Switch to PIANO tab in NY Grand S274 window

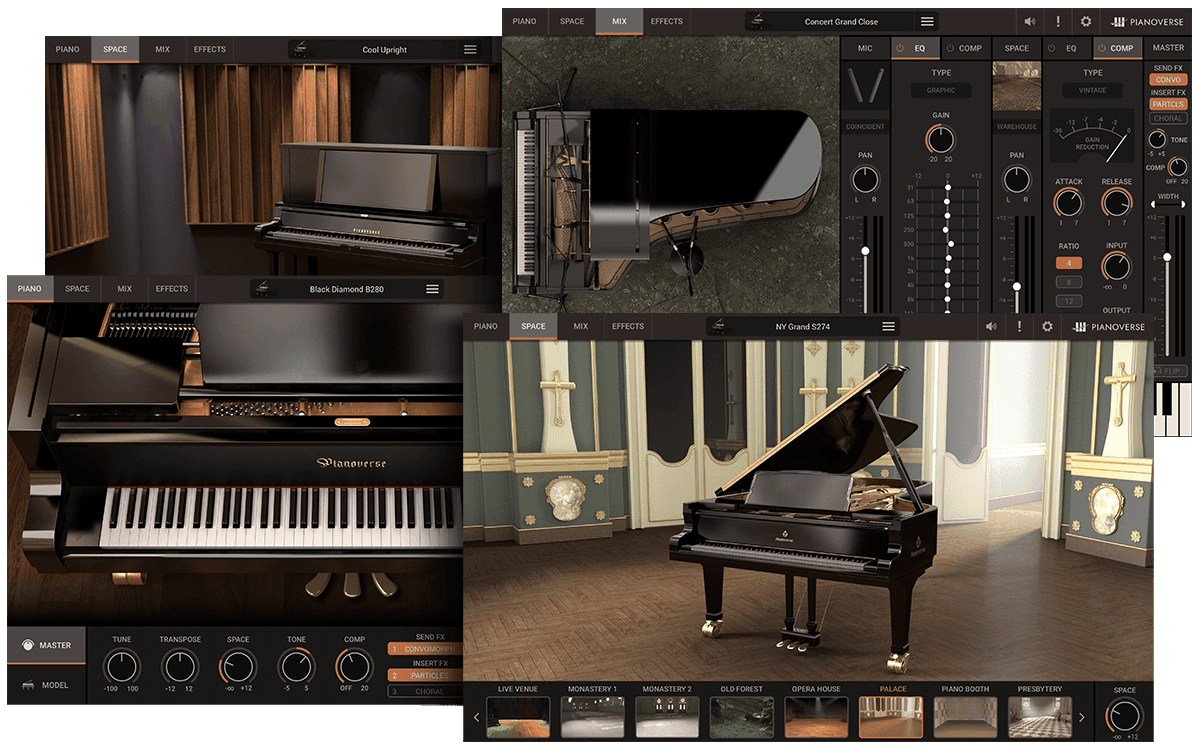coord(485,326)
